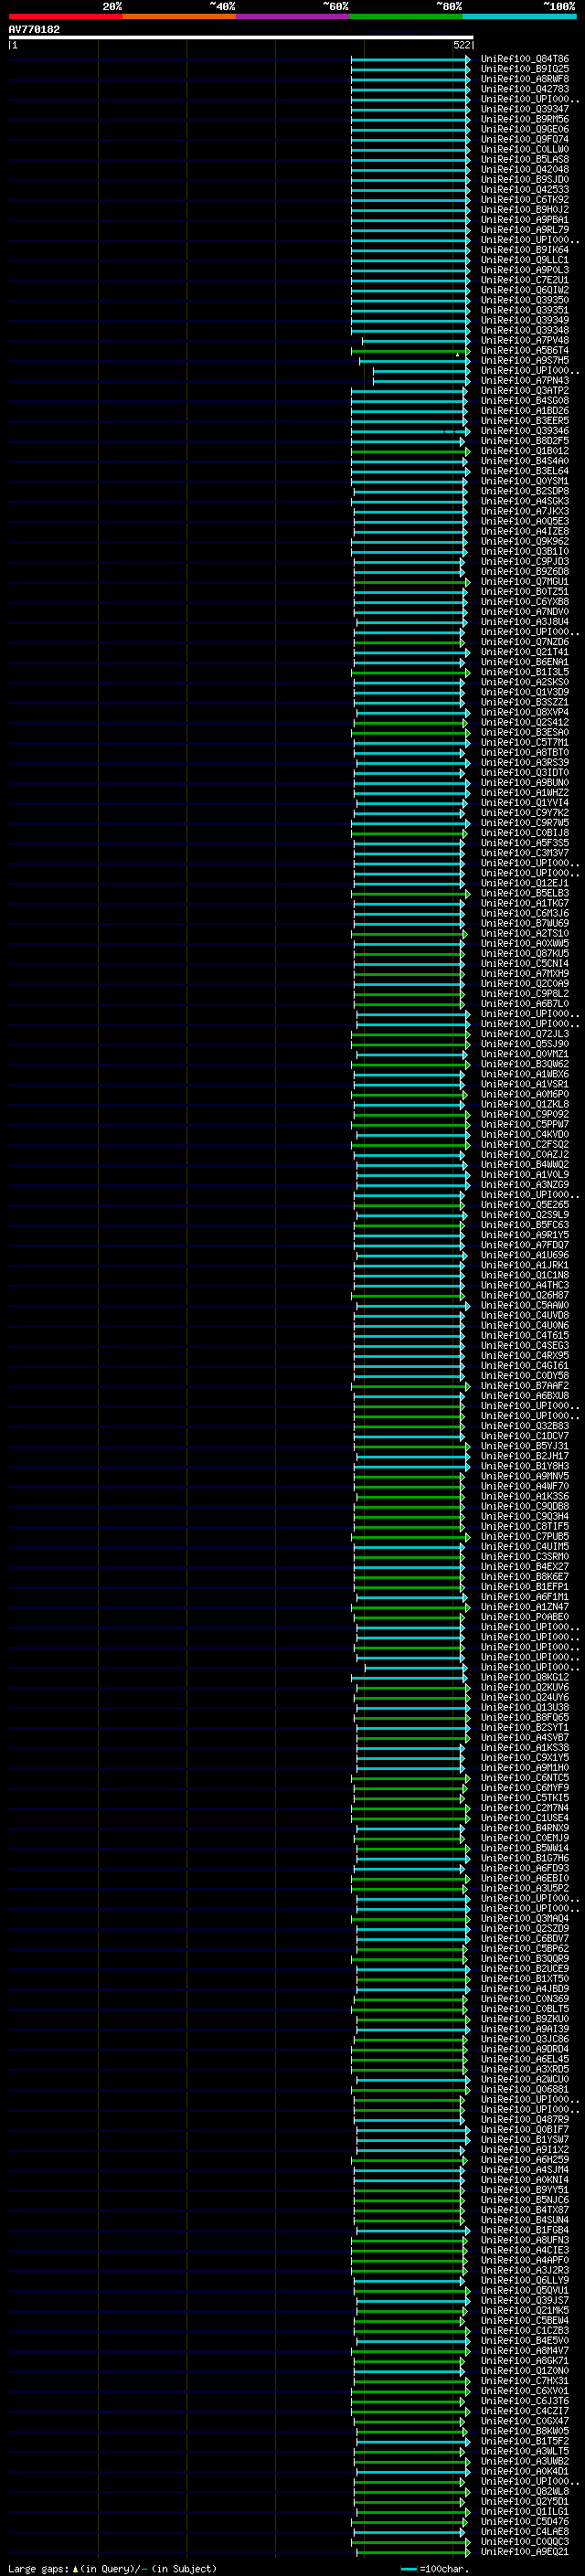The width and height of the screenshot is (585, 2576).
Task: Click the short alignment bar for UniRef100_A7PN43
Action: 421,381
